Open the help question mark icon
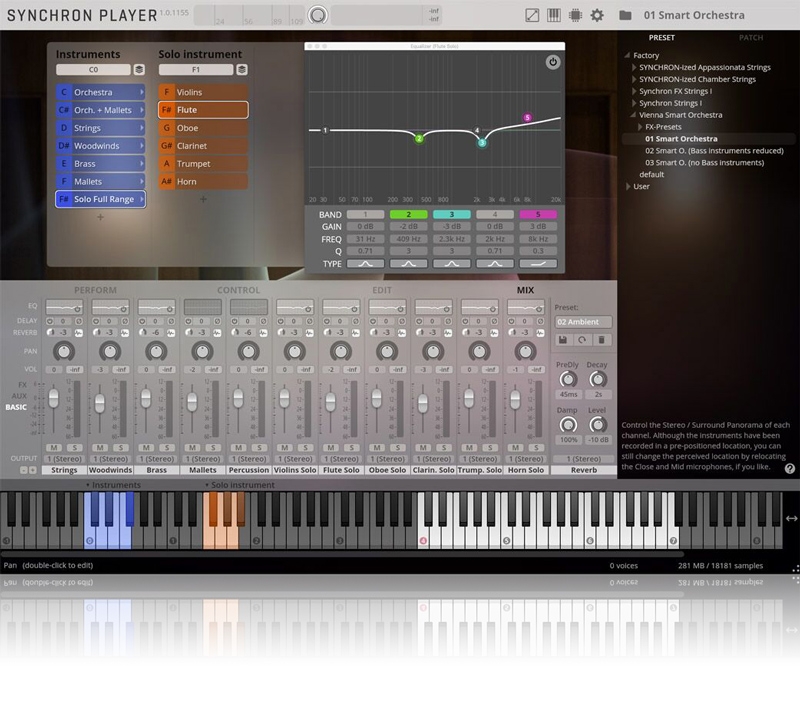This screenshot has width=800, height=702. [x=789, y=468]
